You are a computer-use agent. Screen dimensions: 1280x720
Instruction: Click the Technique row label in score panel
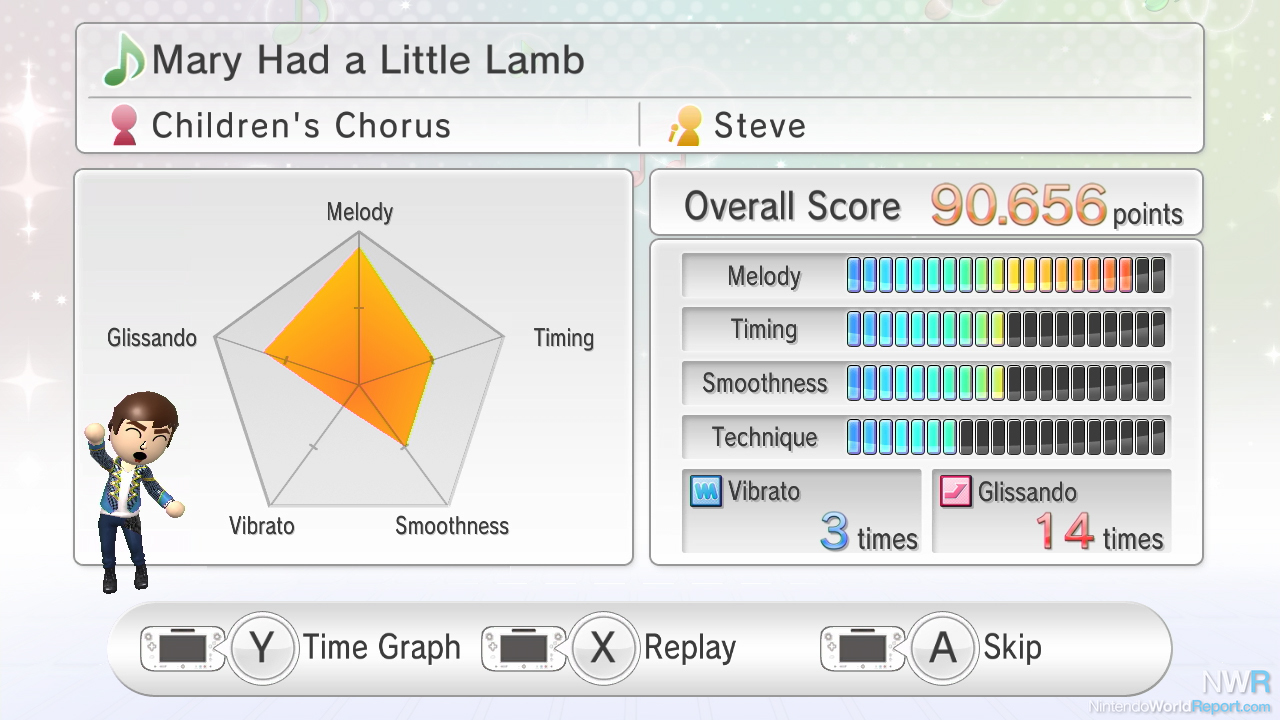click(x=764, y=437)
